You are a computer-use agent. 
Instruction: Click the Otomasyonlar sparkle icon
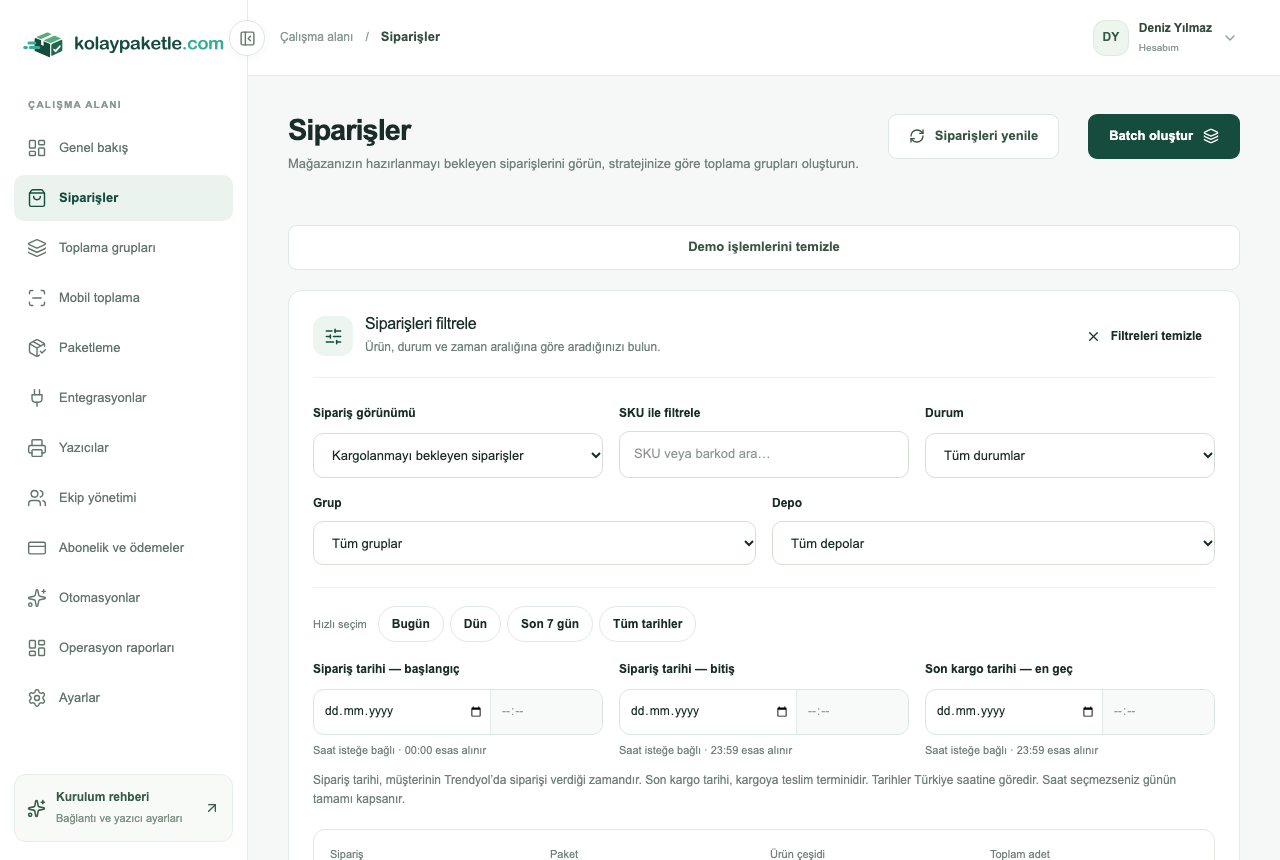click(x=37, y=598)
